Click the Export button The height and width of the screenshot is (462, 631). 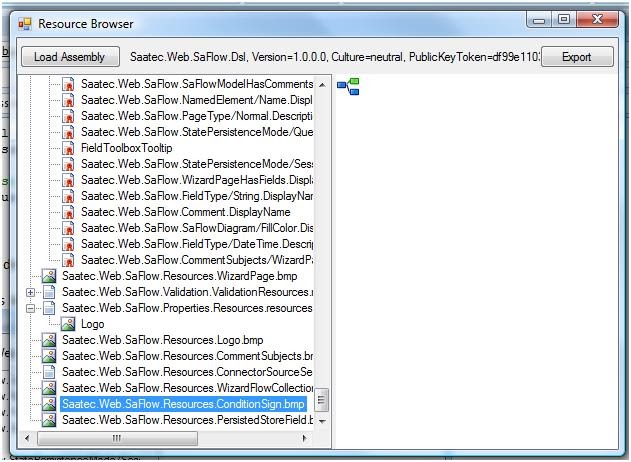(577, 57)
